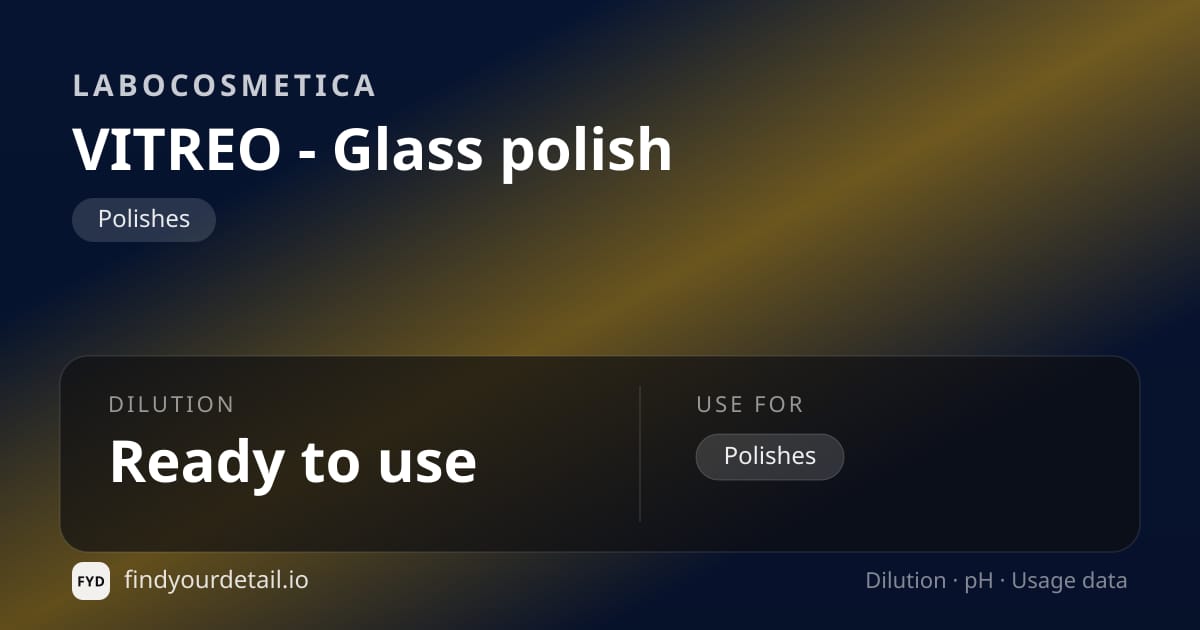Click the USE FOR section label
The width and height of the screenshot is (1200, 630).
click(x=750, y=405)
